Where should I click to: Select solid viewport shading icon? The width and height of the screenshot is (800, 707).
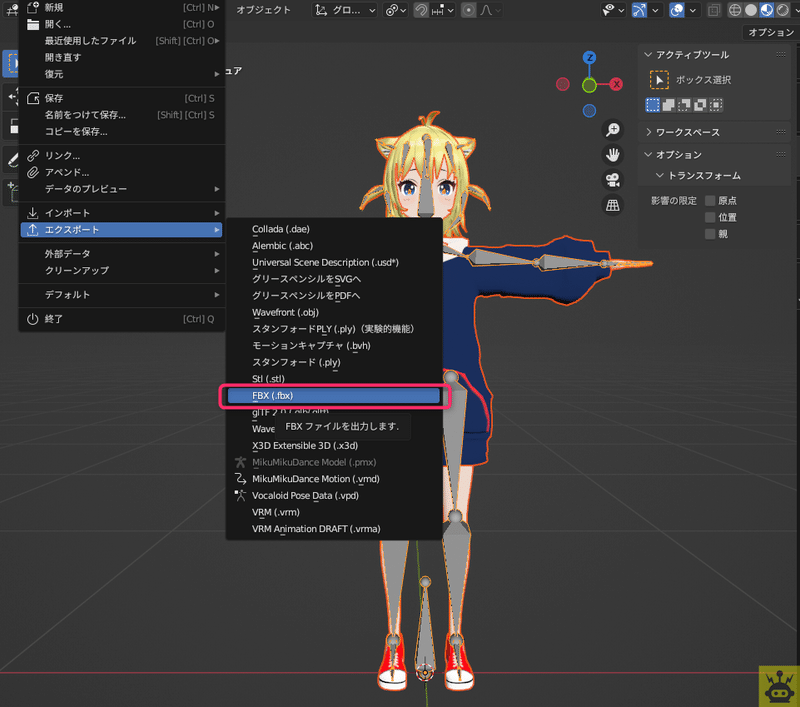coord(751,10)
